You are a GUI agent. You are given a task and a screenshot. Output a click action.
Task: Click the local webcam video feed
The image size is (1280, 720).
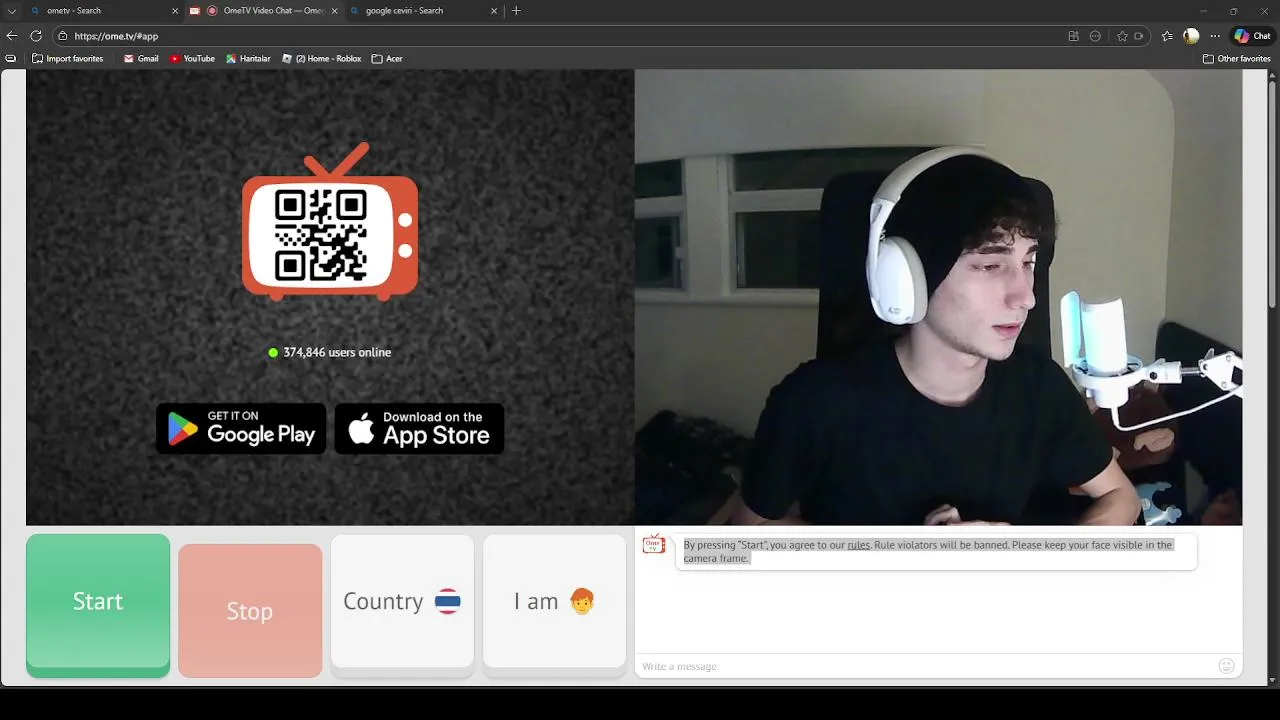click(938, 297)
